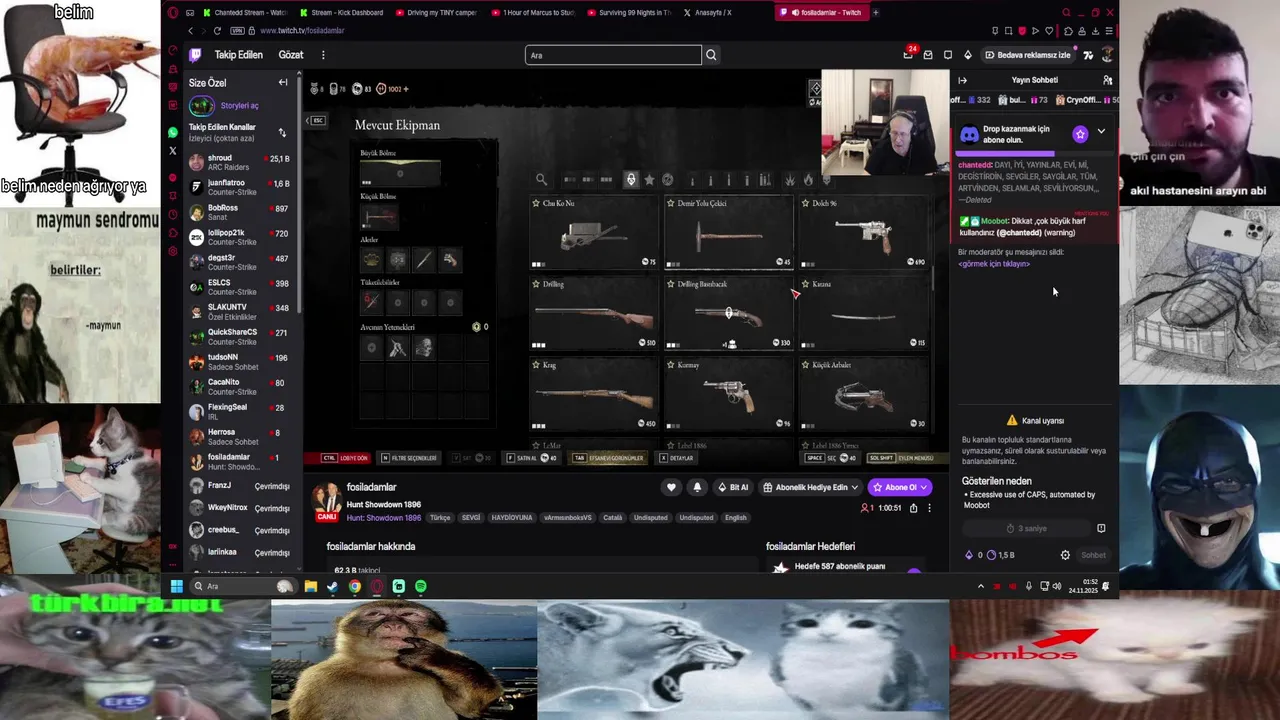Reload the page with the refresh icon
Image resolution: width=1280 pixels, height=720 pixels.
(217, 31)
